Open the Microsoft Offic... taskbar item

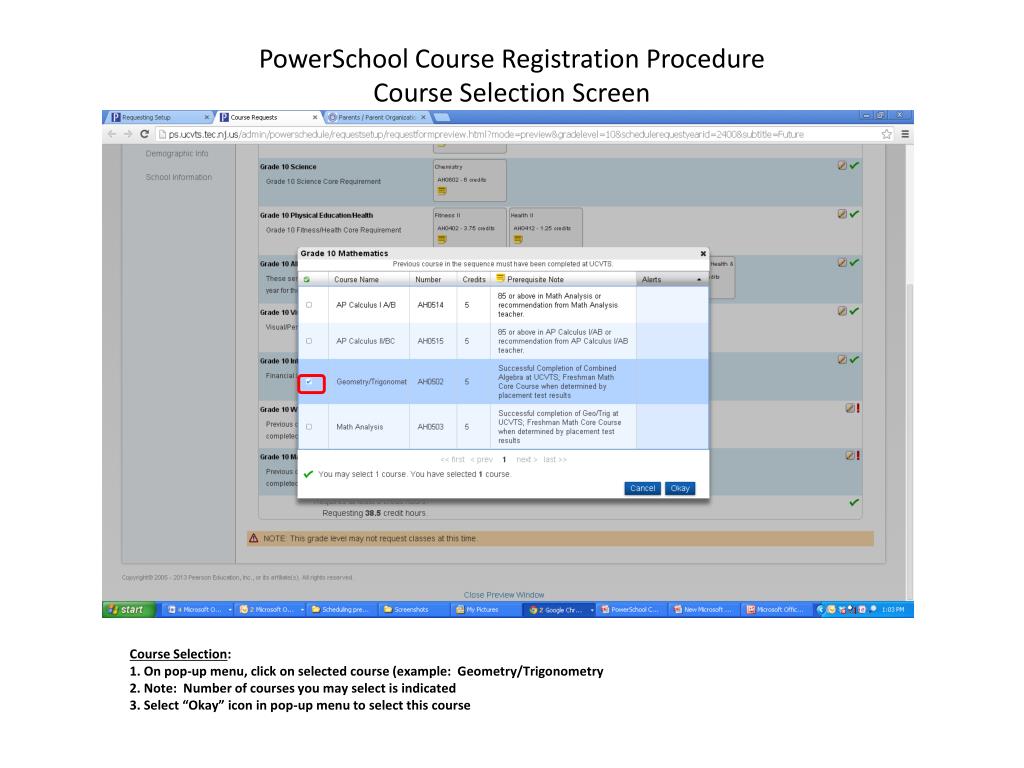tap(776, 609)
